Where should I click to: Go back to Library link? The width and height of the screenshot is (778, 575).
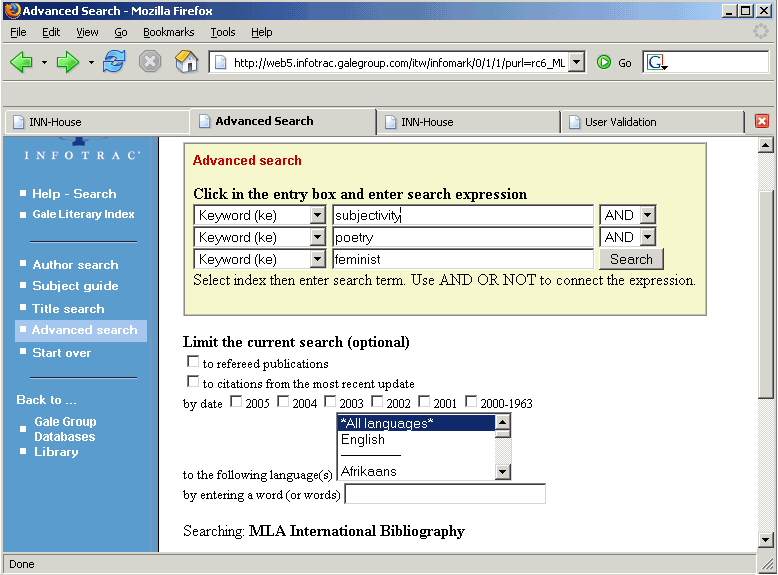56,452
